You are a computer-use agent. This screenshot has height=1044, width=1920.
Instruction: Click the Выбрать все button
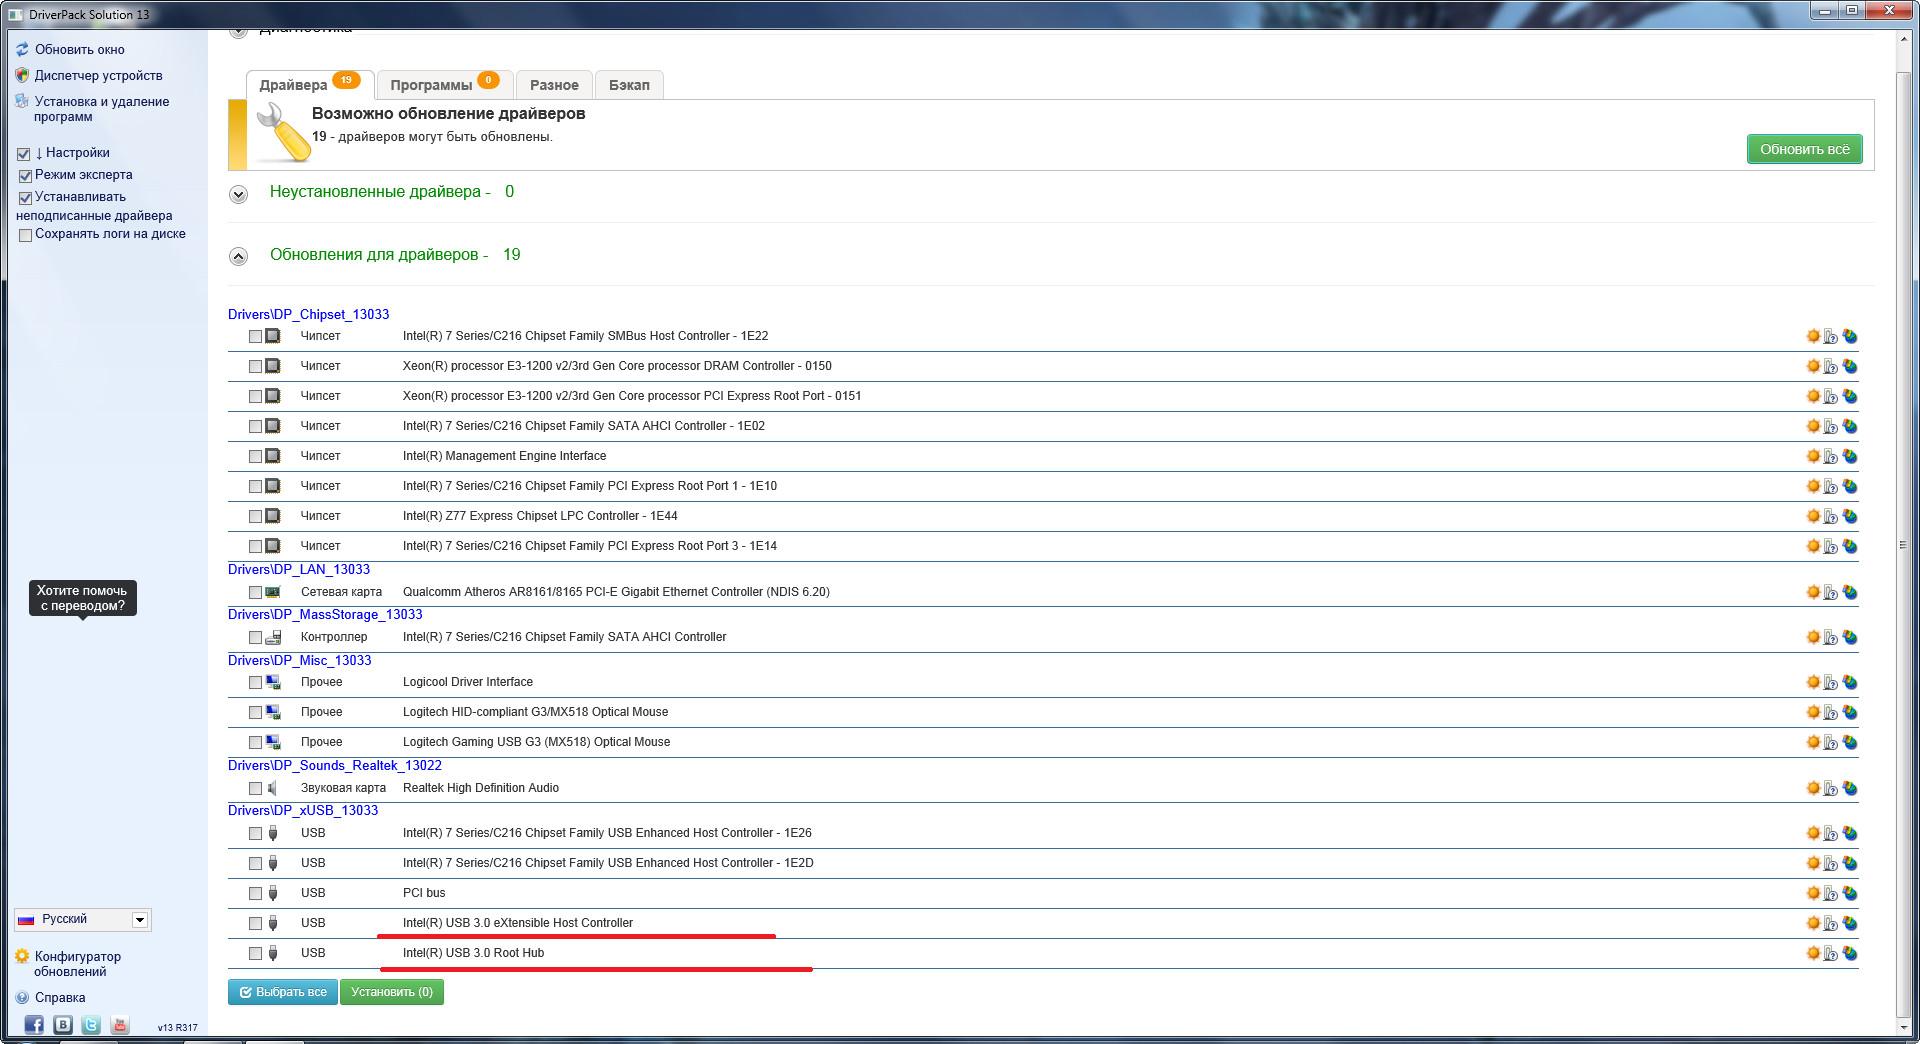point(283,992)
